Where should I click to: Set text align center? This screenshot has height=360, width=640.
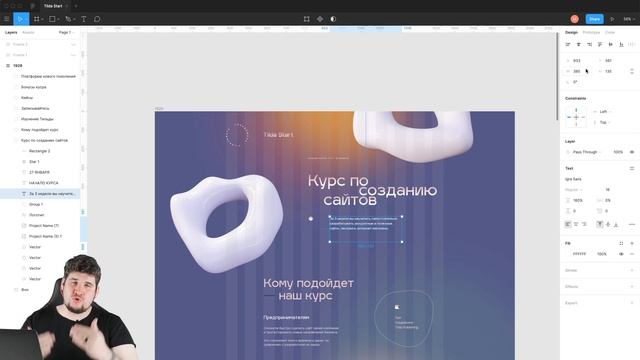[576, 224]
